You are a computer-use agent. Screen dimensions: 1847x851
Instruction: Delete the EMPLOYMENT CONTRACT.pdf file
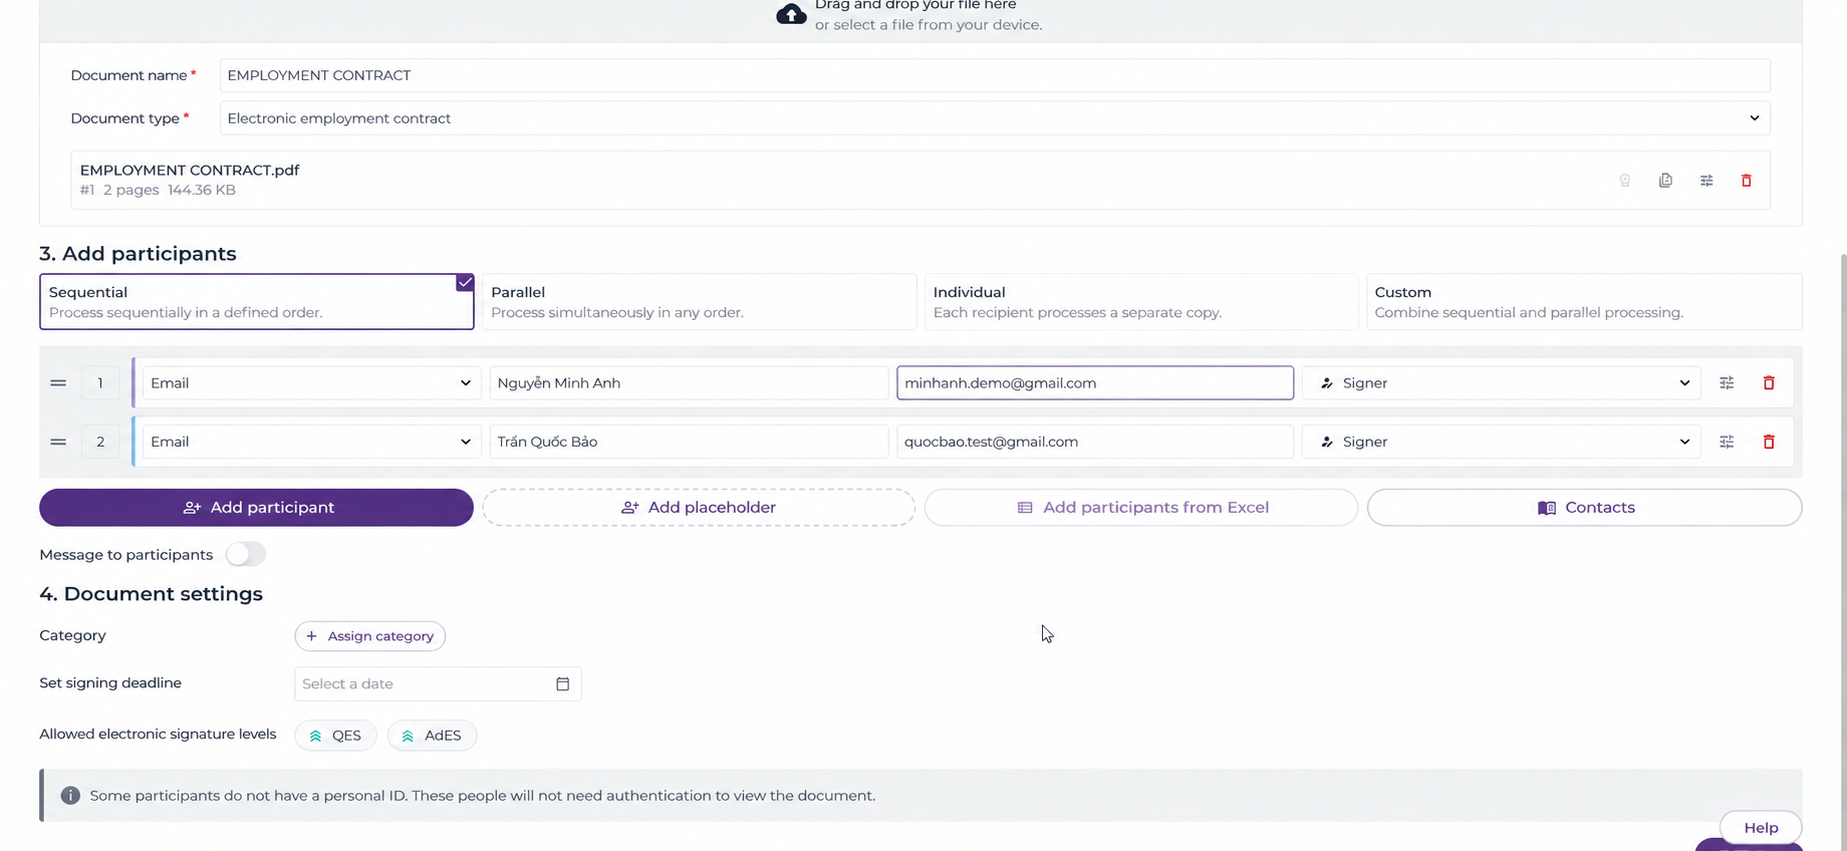(x=1746, y=181)
